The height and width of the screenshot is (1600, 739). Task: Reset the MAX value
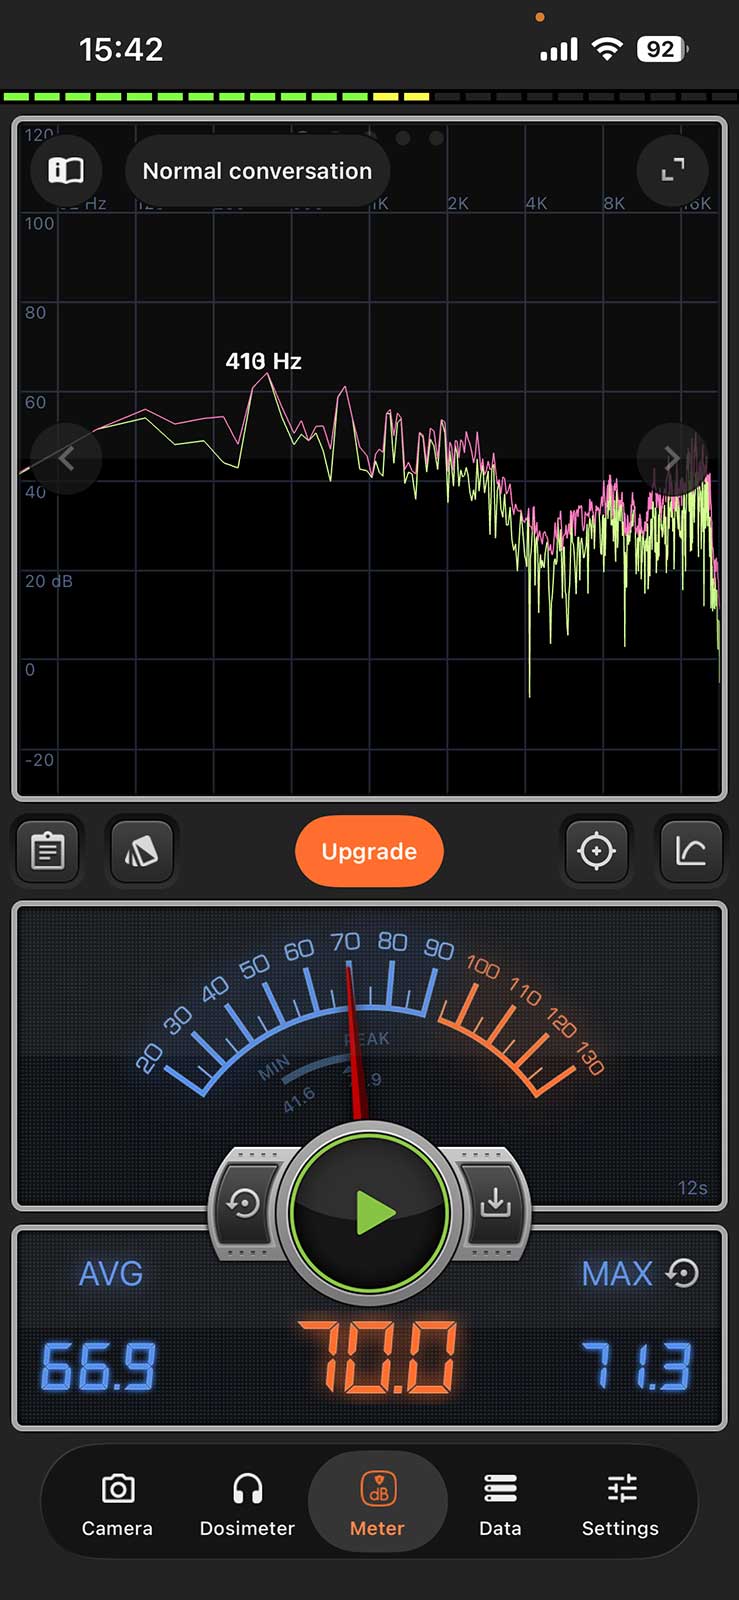pyautogui.click(x=684, y=1273)
